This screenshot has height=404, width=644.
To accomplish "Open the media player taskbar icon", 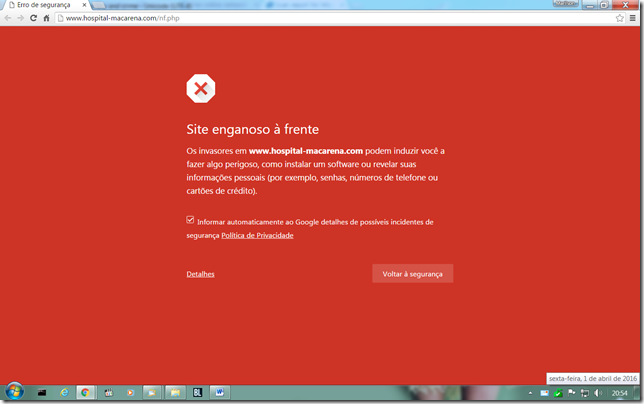I will click(130, 393).
